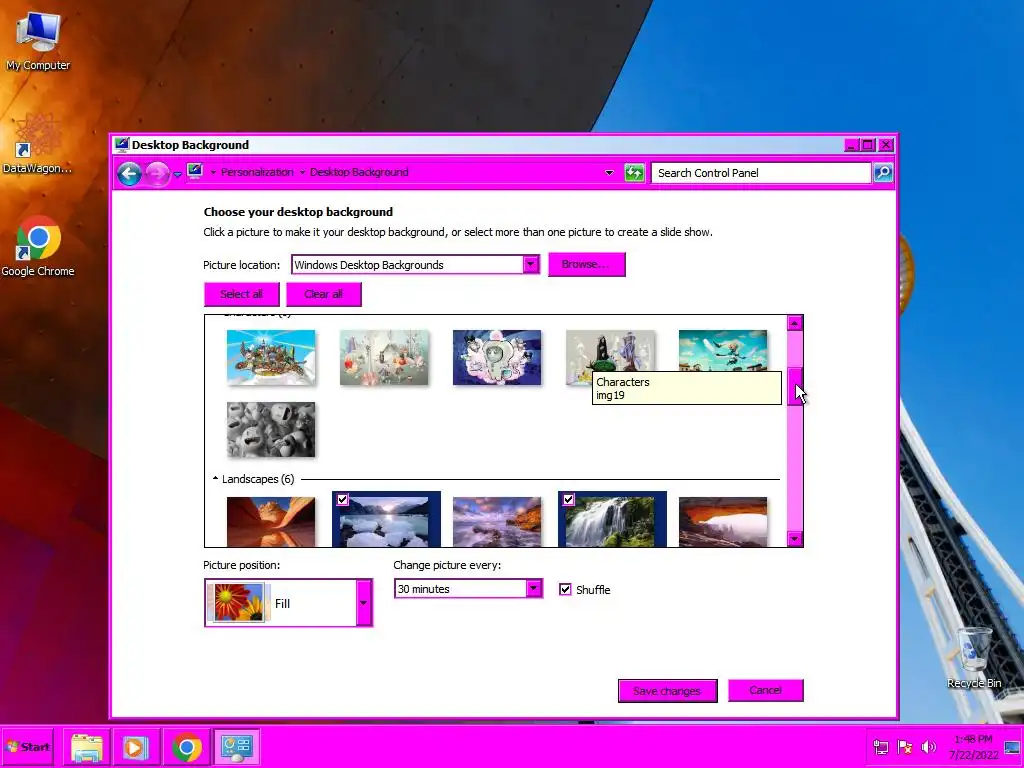Click the Browse... button
The image size is (1024, 768).
click(x=586, y=264)
